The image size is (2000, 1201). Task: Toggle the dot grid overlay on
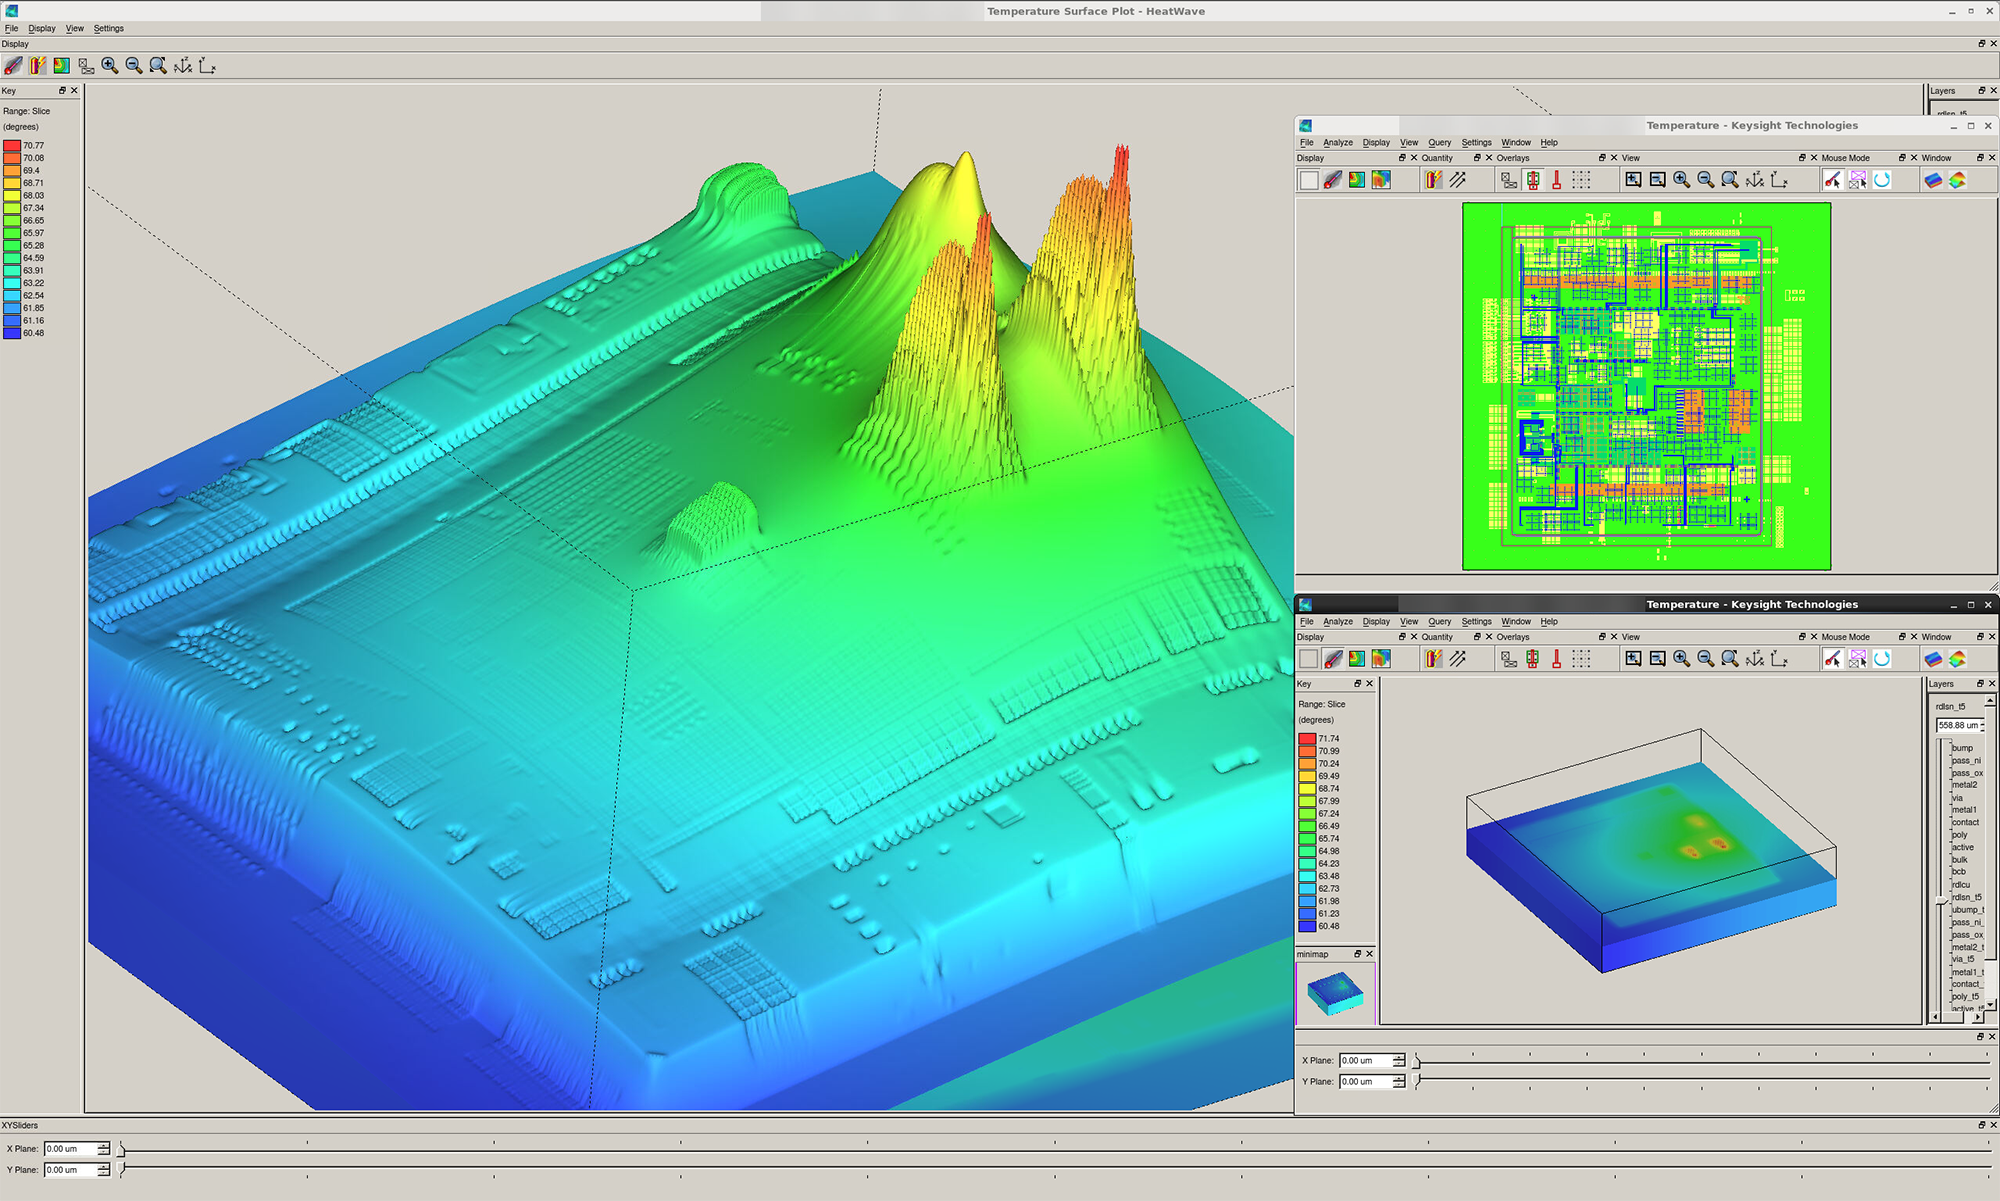(1581, 180)
